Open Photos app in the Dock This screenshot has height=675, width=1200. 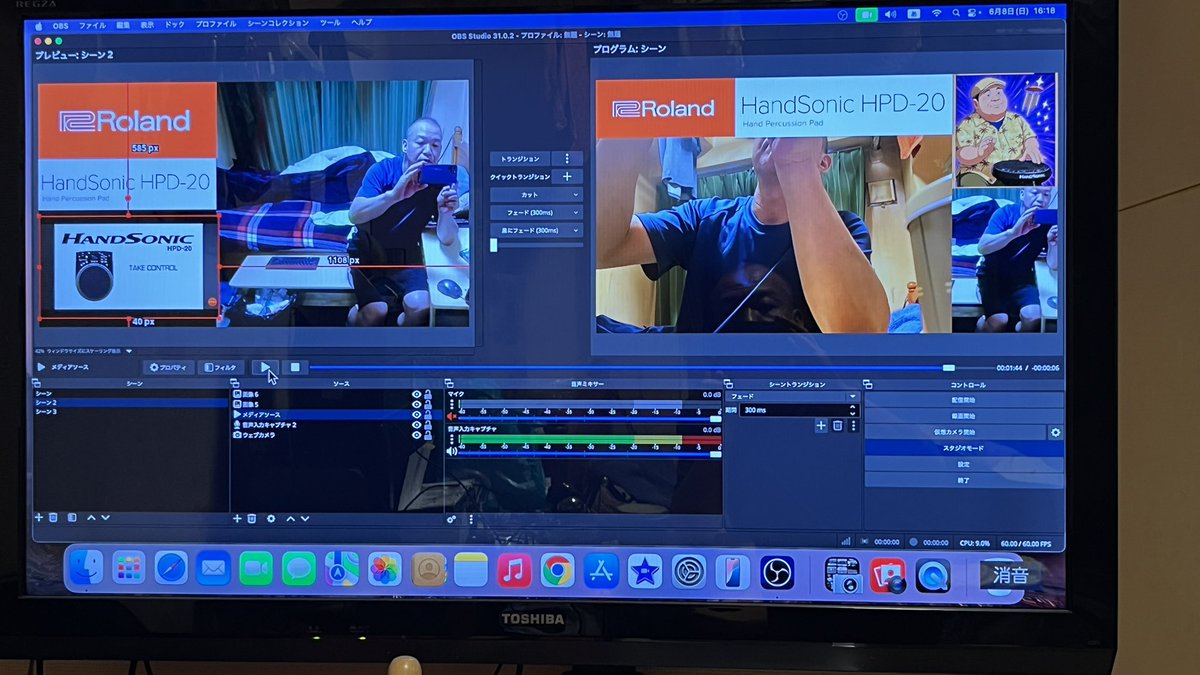click(384, 569)
